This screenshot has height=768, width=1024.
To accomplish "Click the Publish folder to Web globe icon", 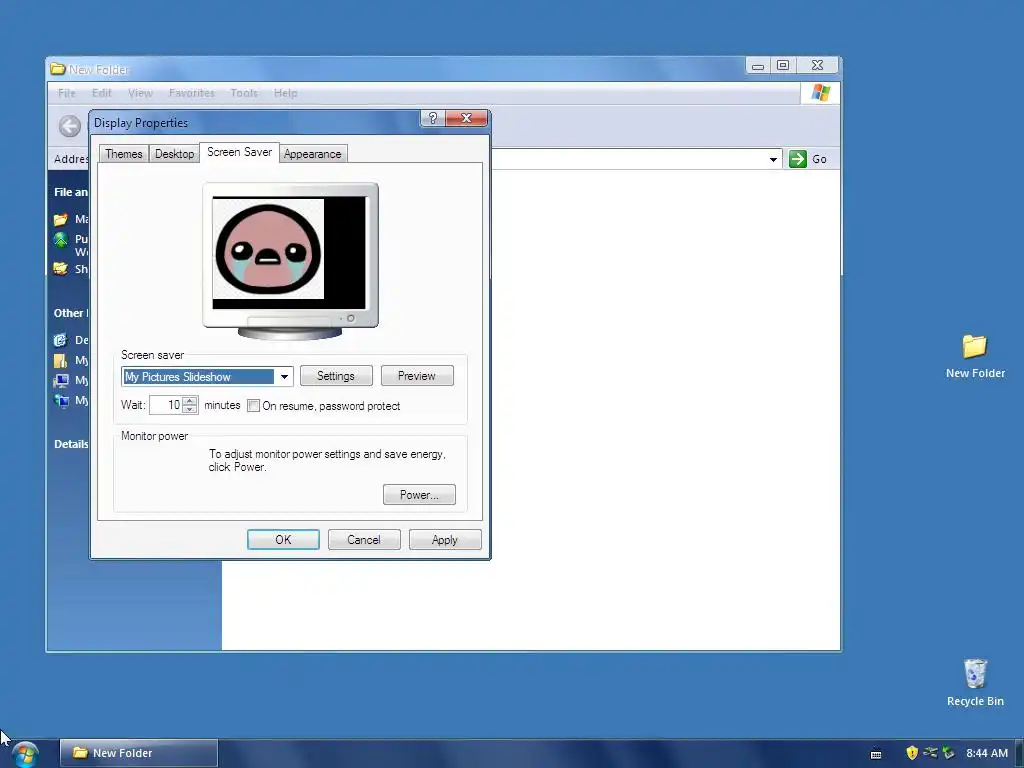I will 61,240.
